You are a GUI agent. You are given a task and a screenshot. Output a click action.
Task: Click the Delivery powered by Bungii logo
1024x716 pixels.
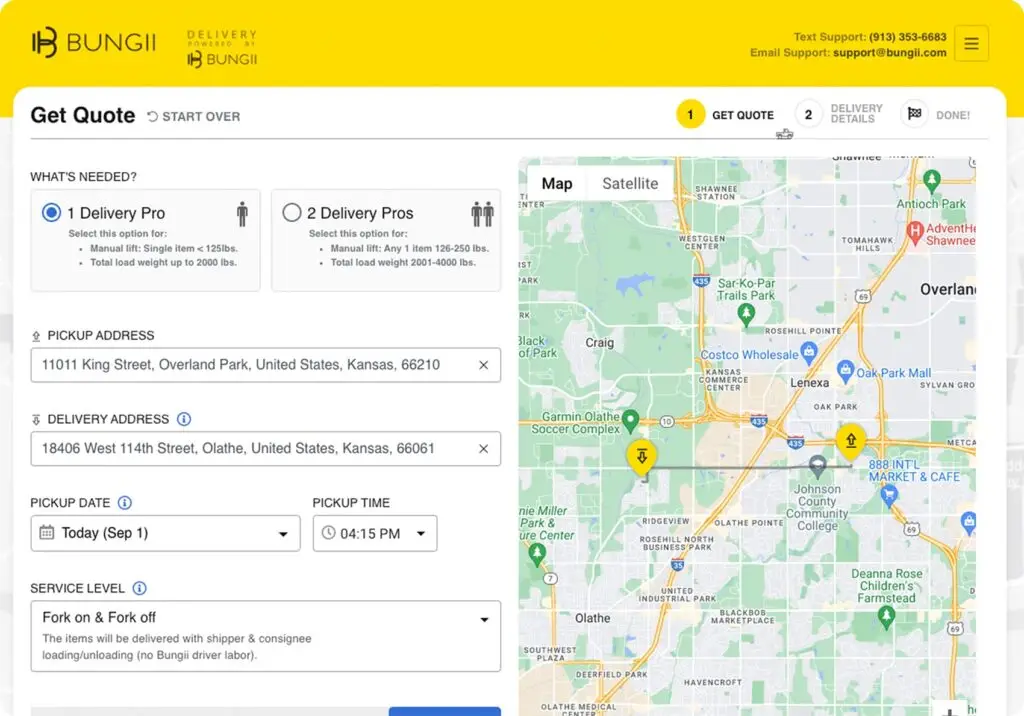[222, 48]
